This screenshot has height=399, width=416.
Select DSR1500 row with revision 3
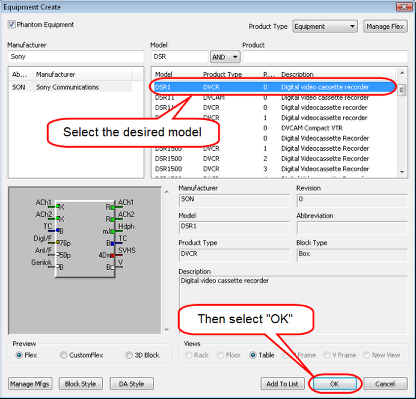point(275,169)
